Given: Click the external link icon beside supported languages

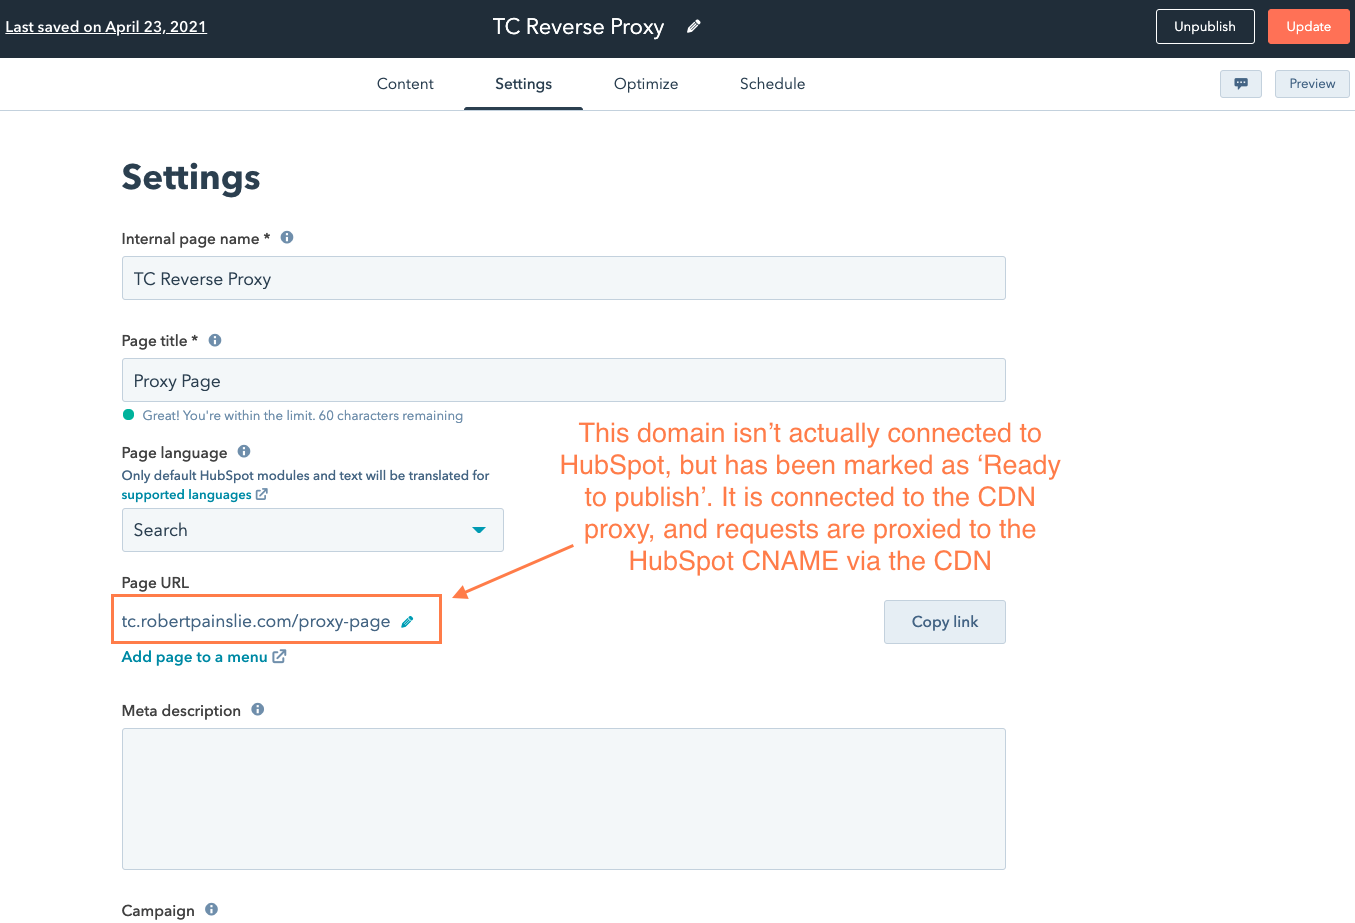Looking at the screenshot, I should 260,494.
